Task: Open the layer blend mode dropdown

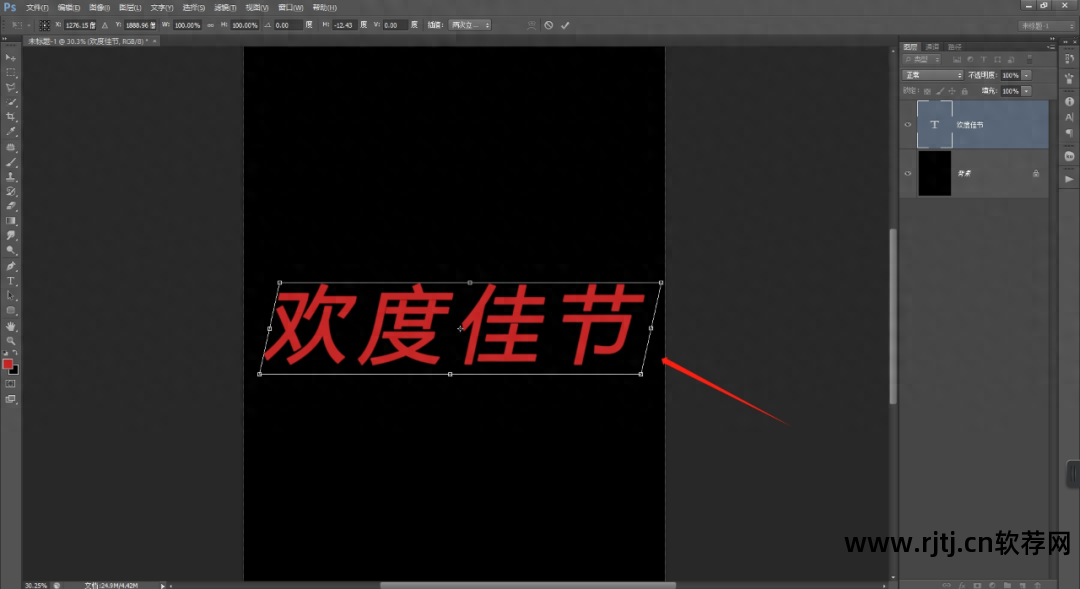Action: click(932, 75)
